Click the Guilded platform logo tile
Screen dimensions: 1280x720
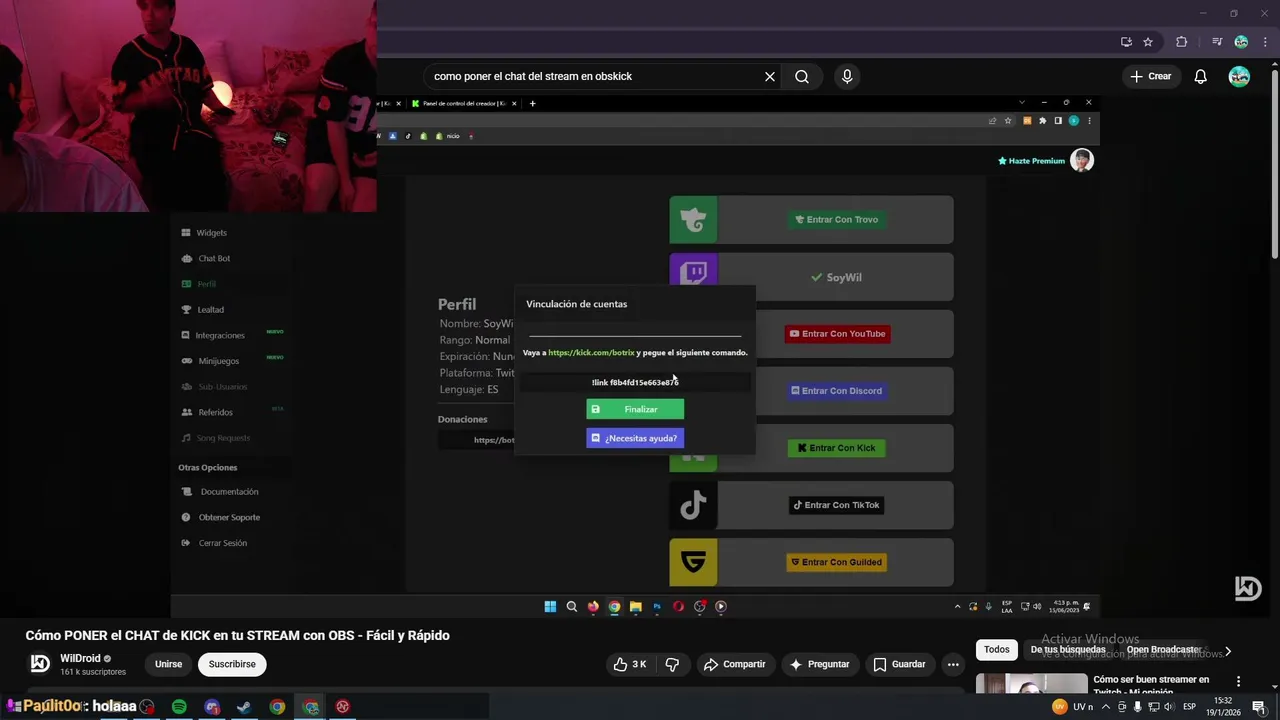(693, 562)
